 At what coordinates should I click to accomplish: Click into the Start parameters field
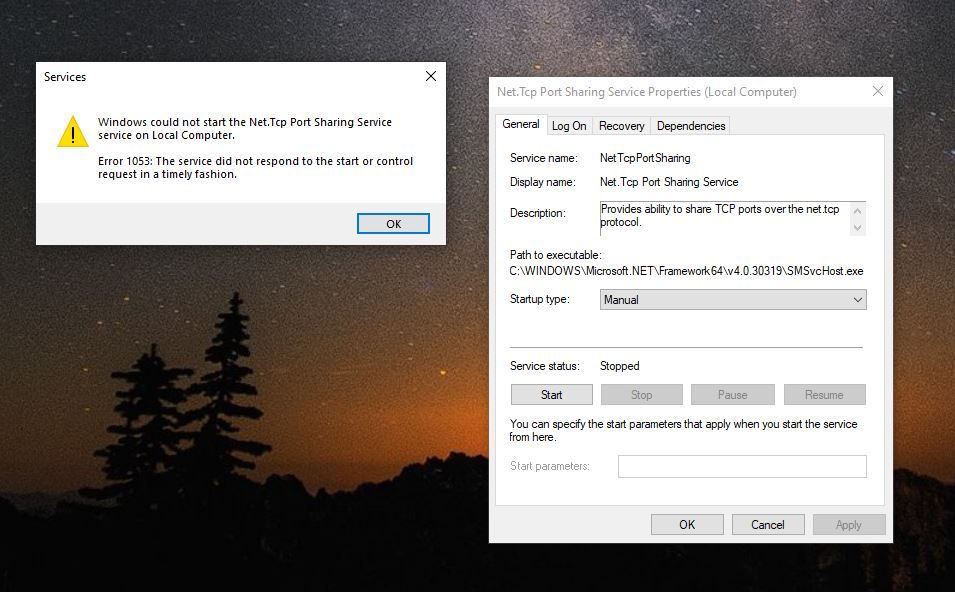coord(742,467)
